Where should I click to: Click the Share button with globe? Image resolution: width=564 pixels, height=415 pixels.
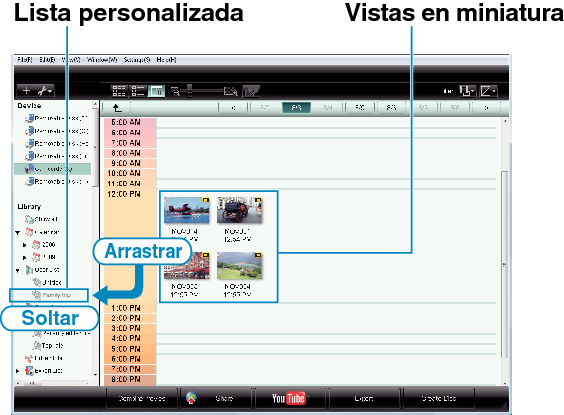tap(216, 398)
